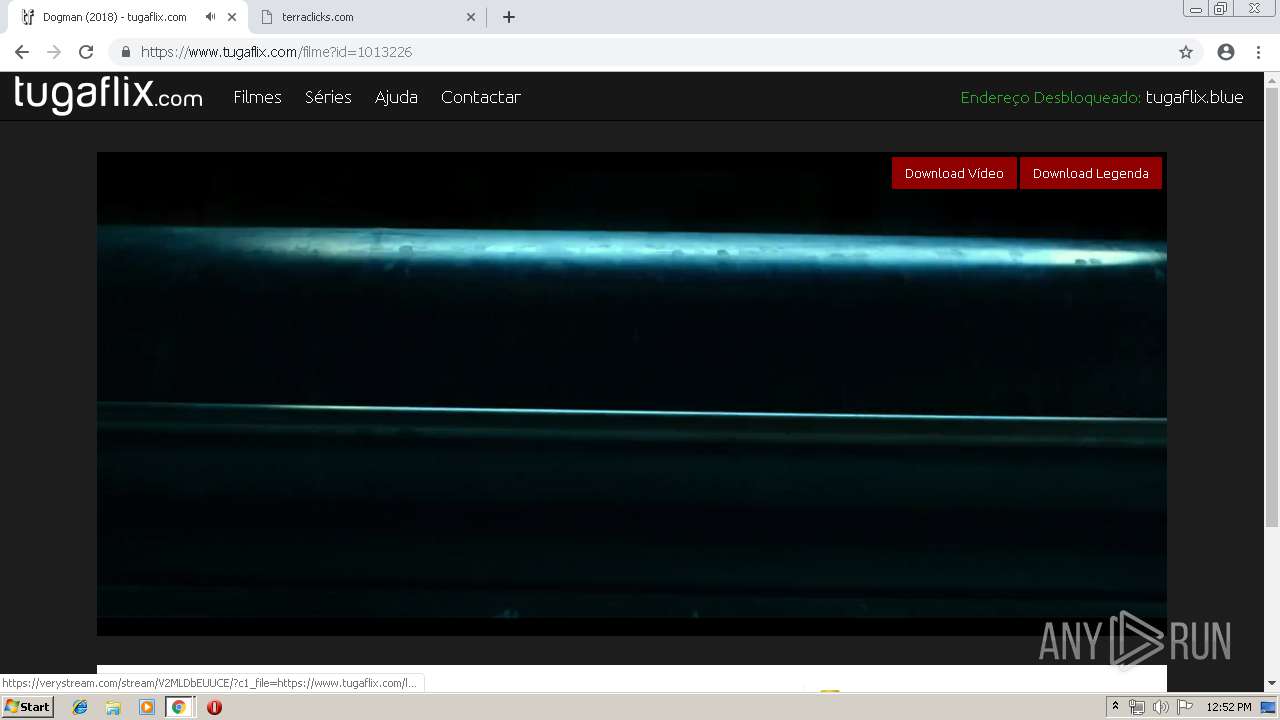Click the Show desktop icon by clock
Screen dimensions: 1280x720
(1268, 707)
